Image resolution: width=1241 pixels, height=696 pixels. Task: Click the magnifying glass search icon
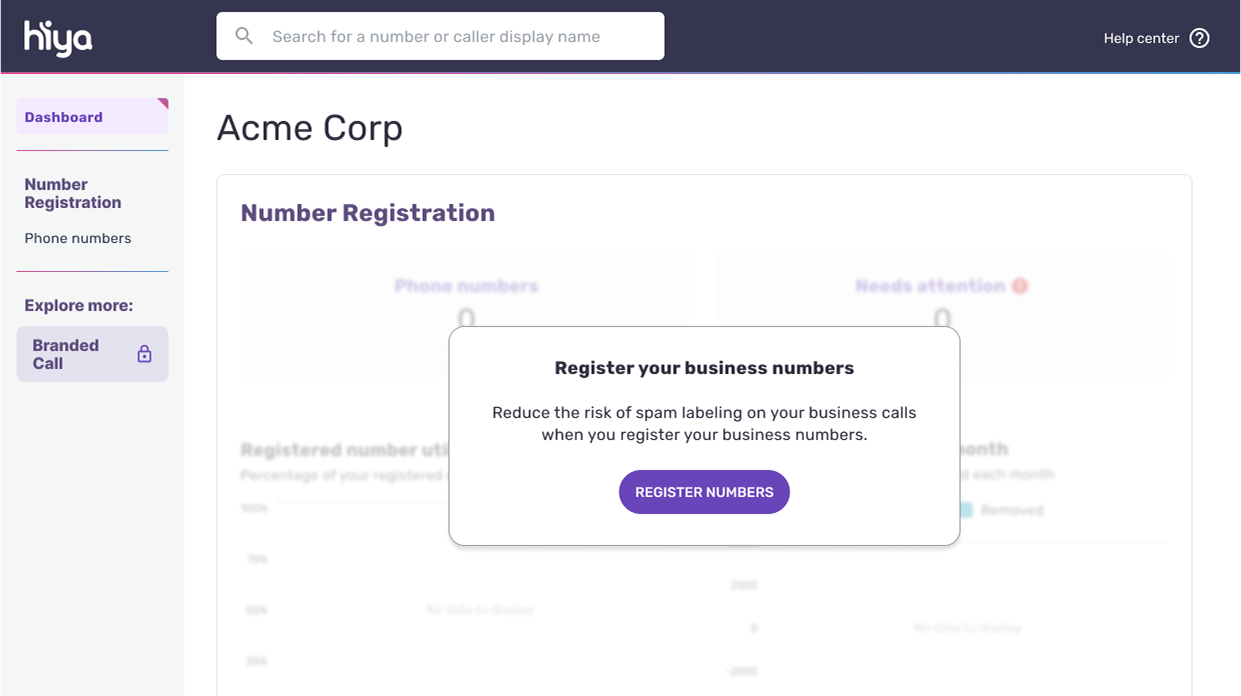pyautogui.click(x=244, y=35)
